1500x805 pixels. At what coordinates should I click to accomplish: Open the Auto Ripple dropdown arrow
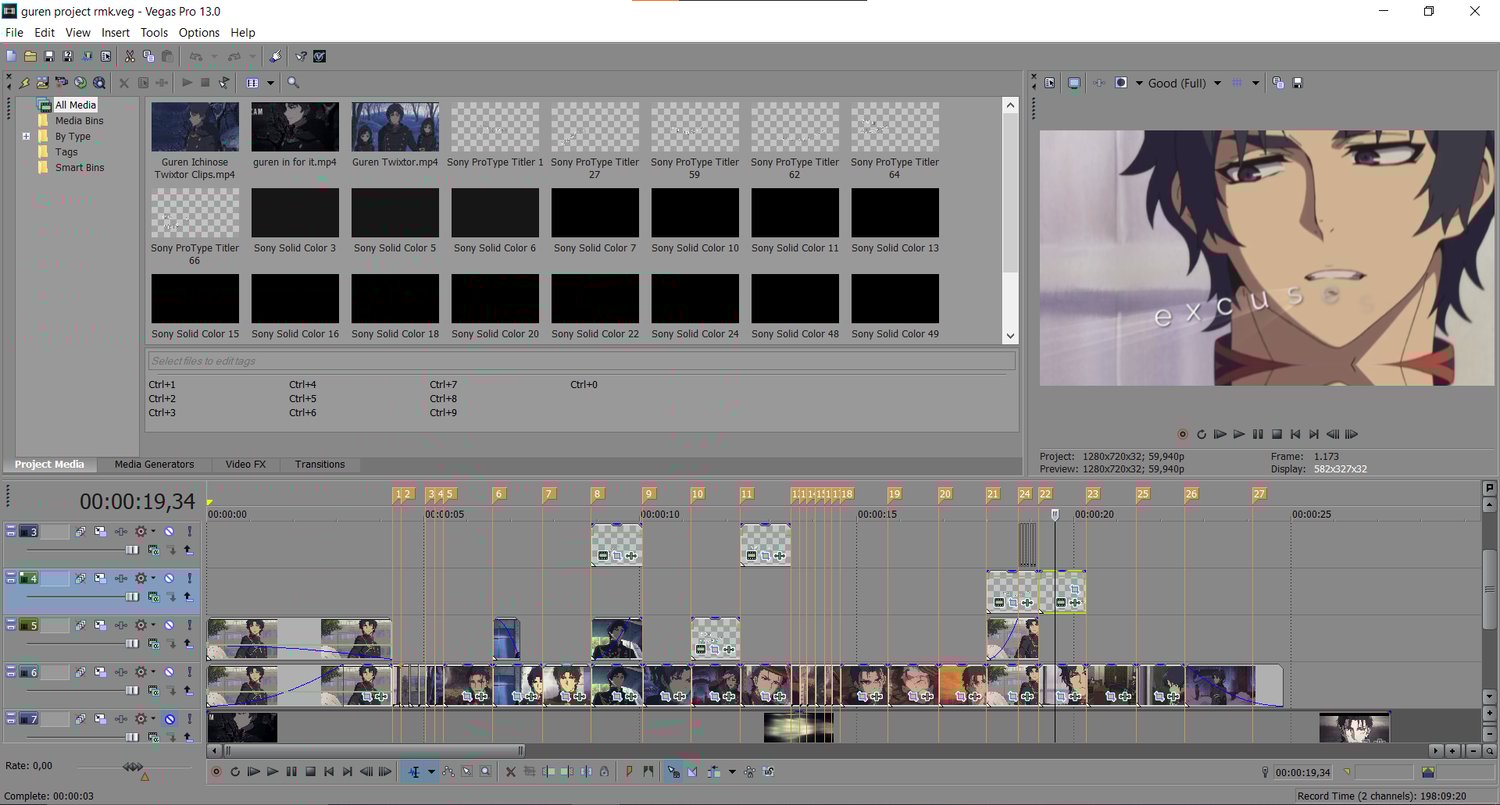(732, 771)
